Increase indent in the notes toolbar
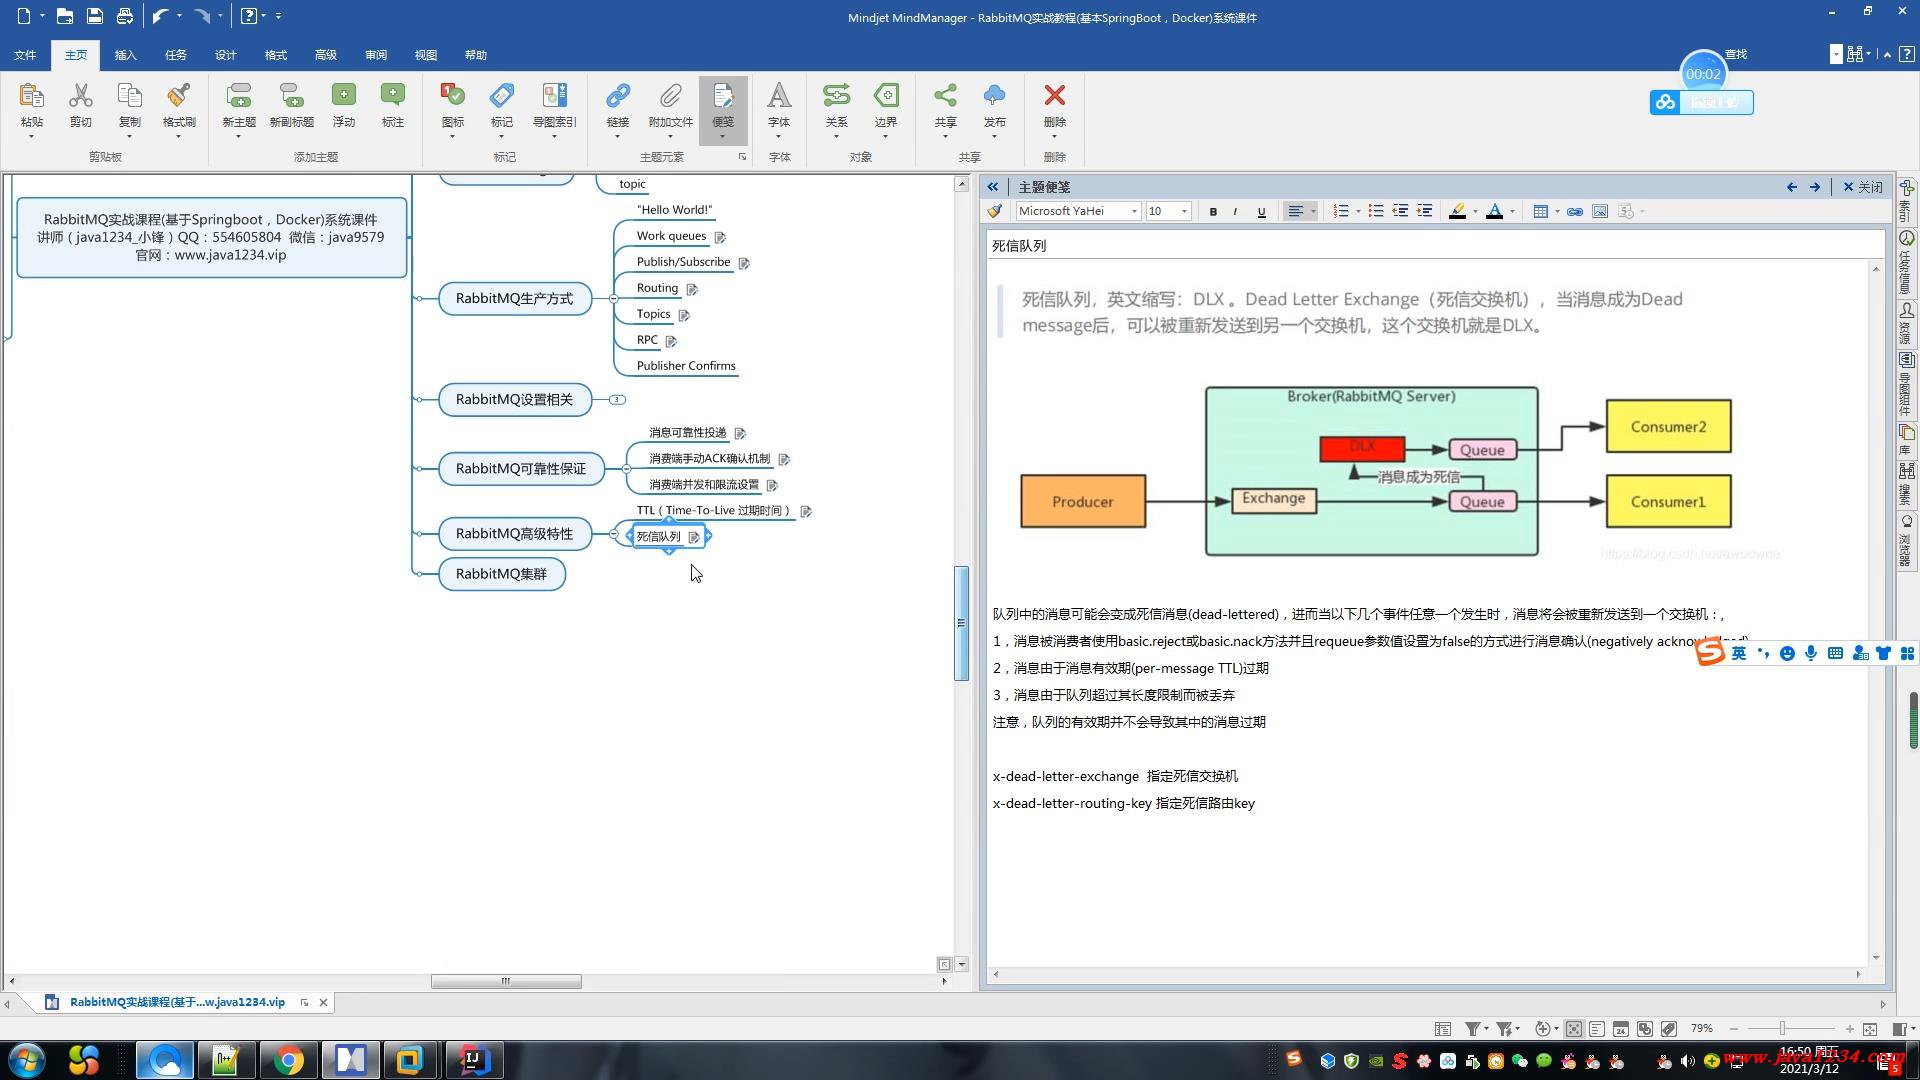This screenshot has width=1920, height=1080. click(x=1425, y=212)
